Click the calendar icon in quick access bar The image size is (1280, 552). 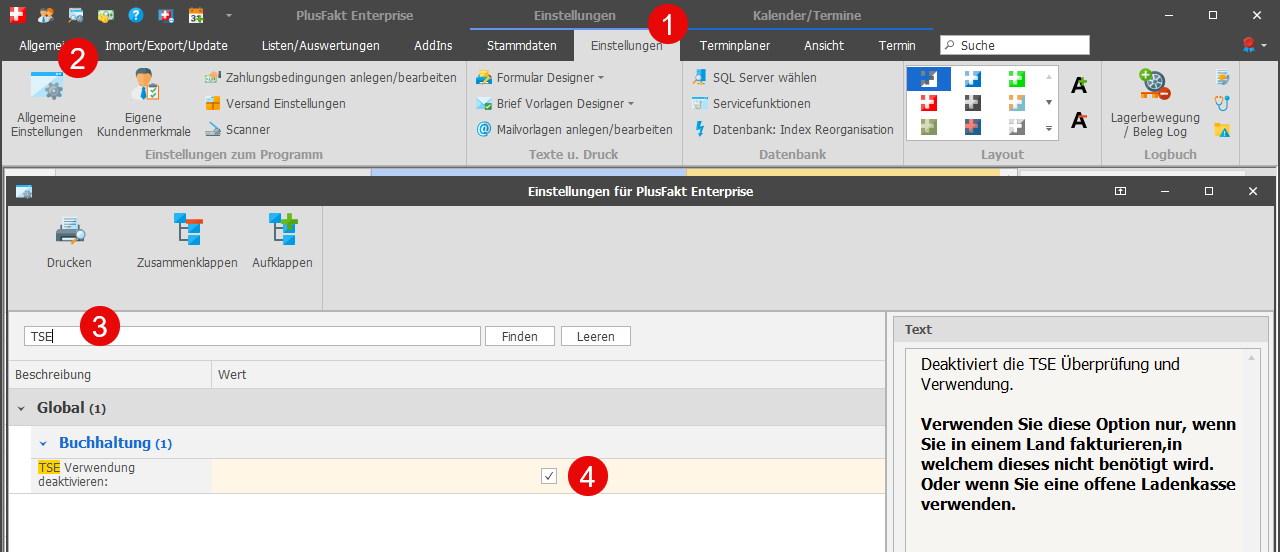pyautogui.click(x=196, y=15)
